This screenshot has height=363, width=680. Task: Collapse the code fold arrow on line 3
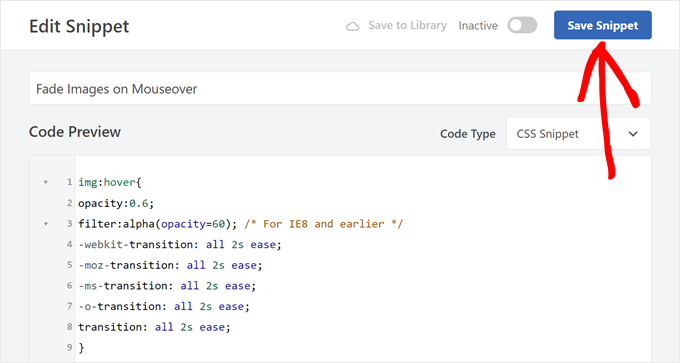pyautogui.click(x=46, y=224)
